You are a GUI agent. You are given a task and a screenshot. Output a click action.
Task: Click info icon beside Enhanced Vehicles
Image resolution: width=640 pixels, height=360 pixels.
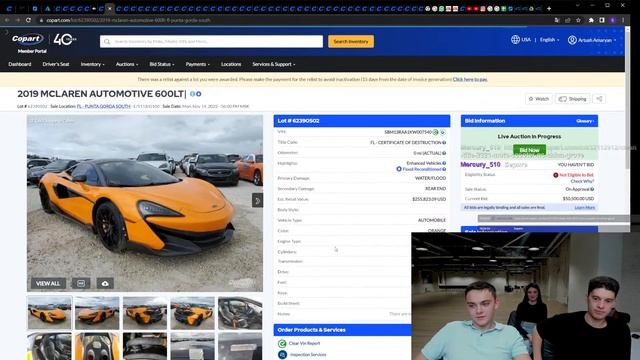(x=444, y=163)
